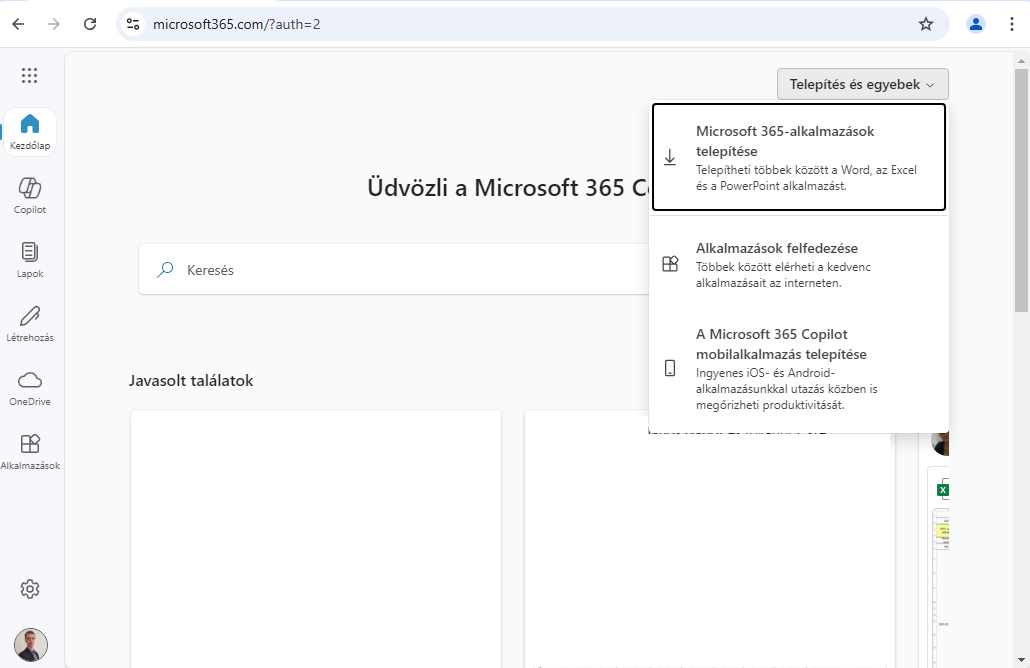Open Copilot from the sidebar

[30, 196]
